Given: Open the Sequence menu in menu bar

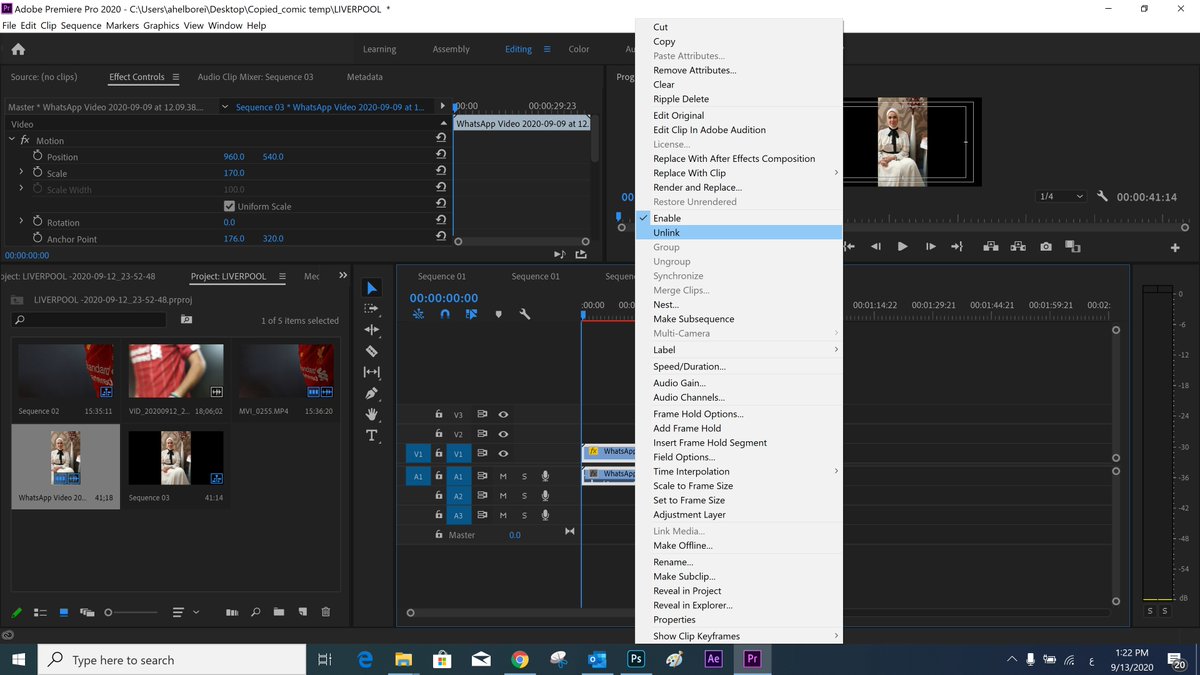Looking at the screenshot, I should (81, 25).
